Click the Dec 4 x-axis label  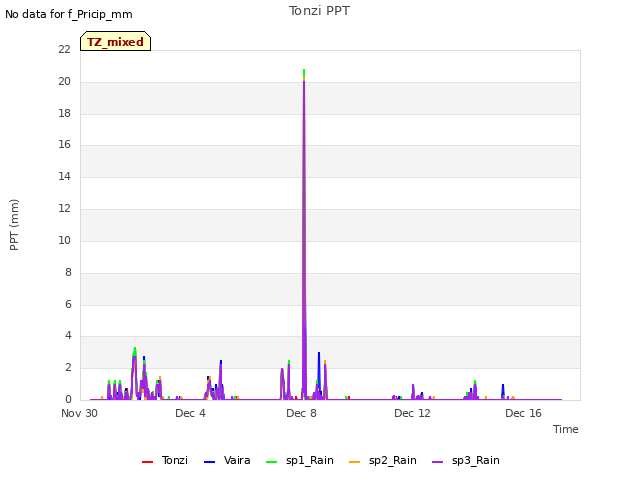click(x=190, y=413)
